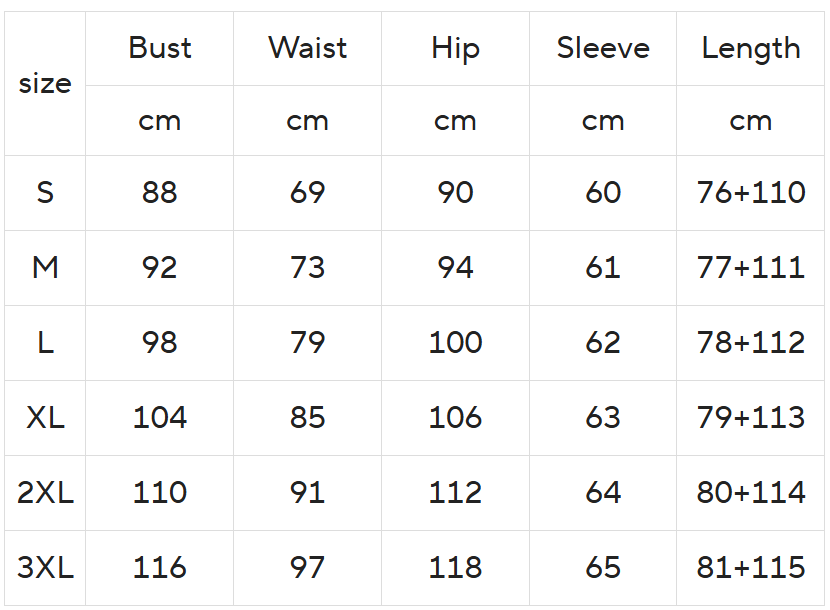
Task: Select waist value 73 for size M
Action: tap(308, 267)
